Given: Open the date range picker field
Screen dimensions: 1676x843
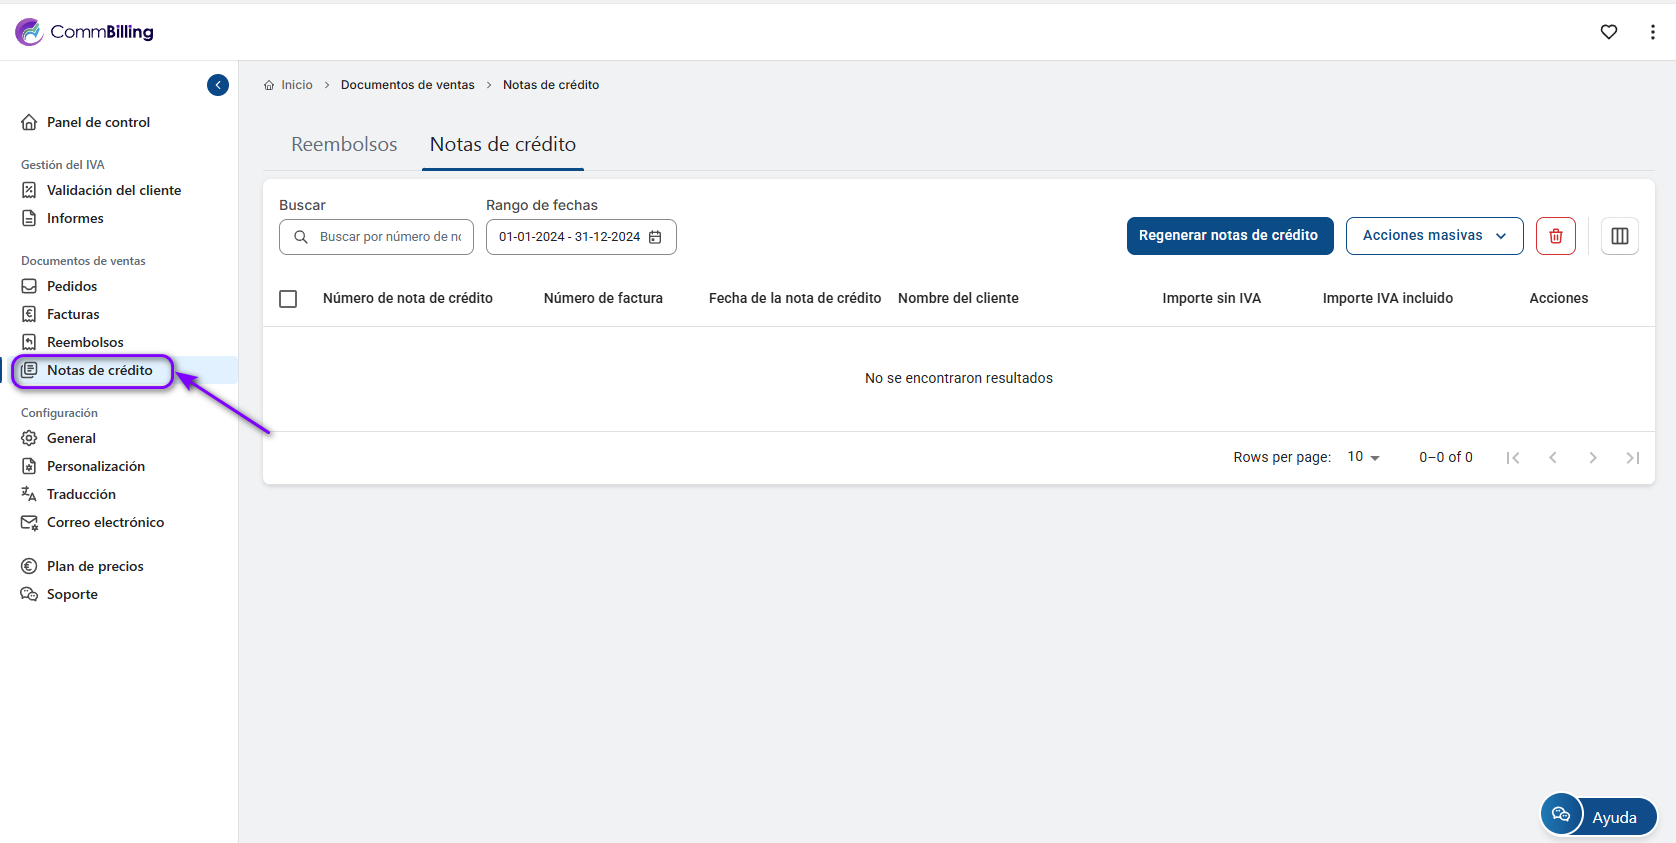Looking at the screenshot, I should click(570, 237).
